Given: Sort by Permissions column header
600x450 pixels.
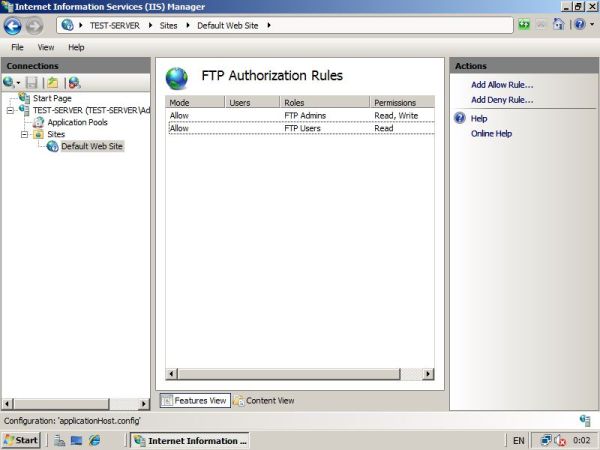Looking at the screenshot, I should 402,102.
